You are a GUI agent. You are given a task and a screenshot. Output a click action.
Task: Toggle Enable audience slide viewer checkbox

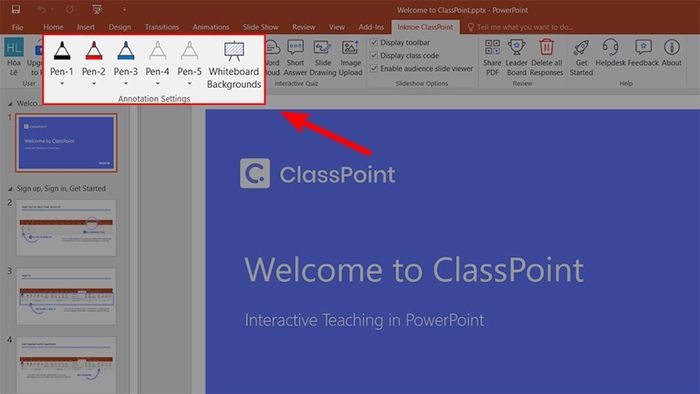point(374,68)
